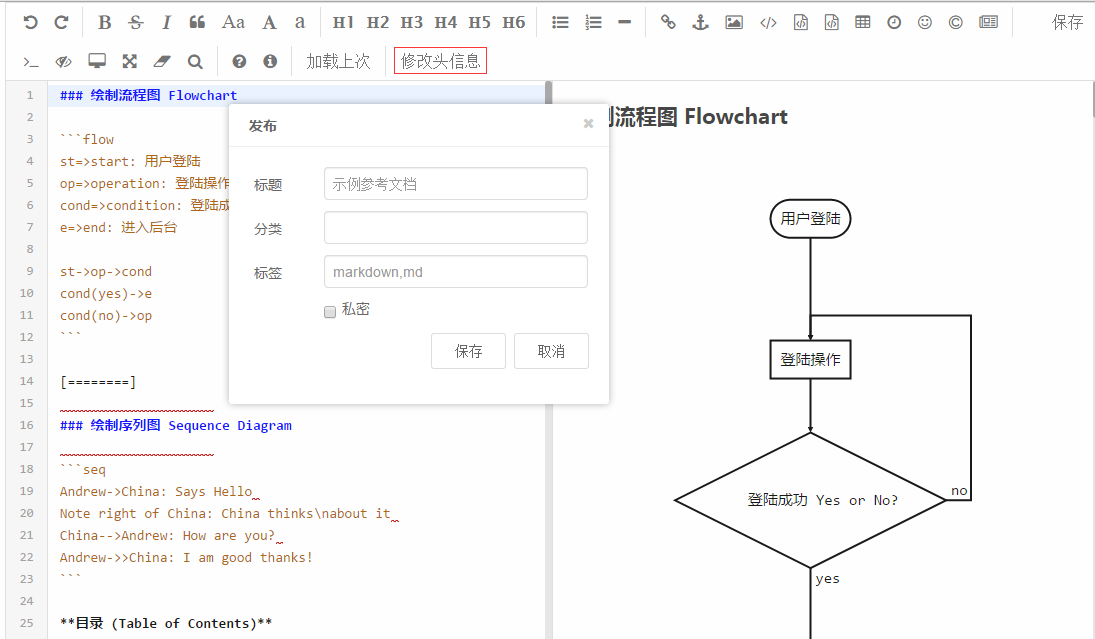Insert a table

862,22
